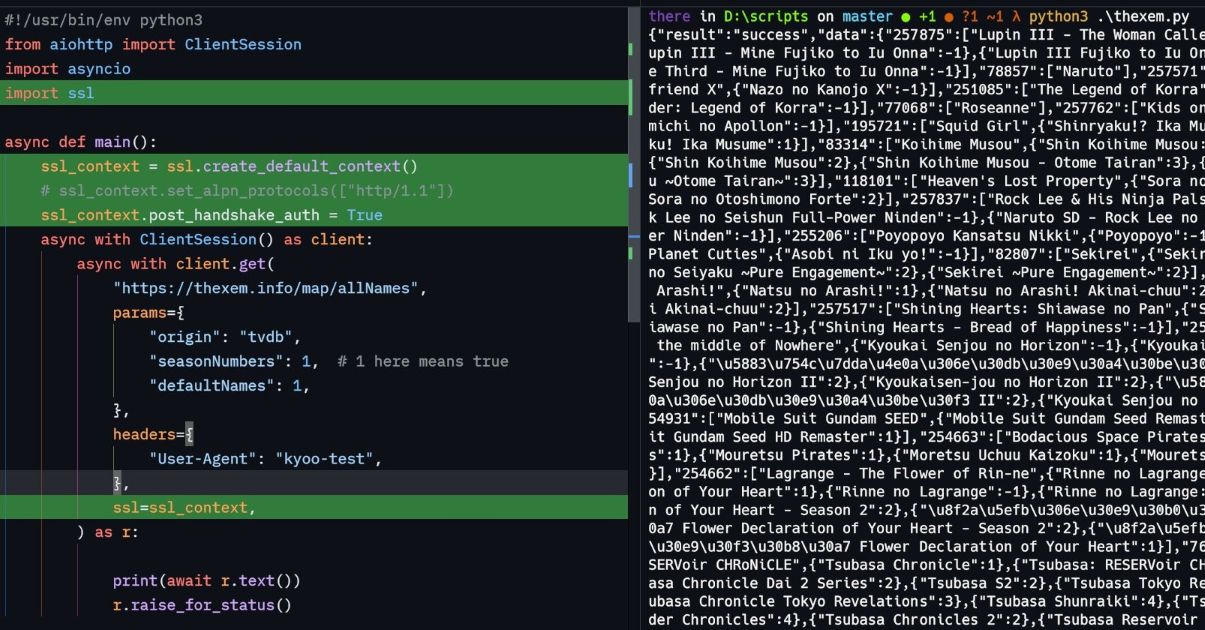Click "post_handshake_auth" in the code
The image size is (1205, 630).
(235, 215)
